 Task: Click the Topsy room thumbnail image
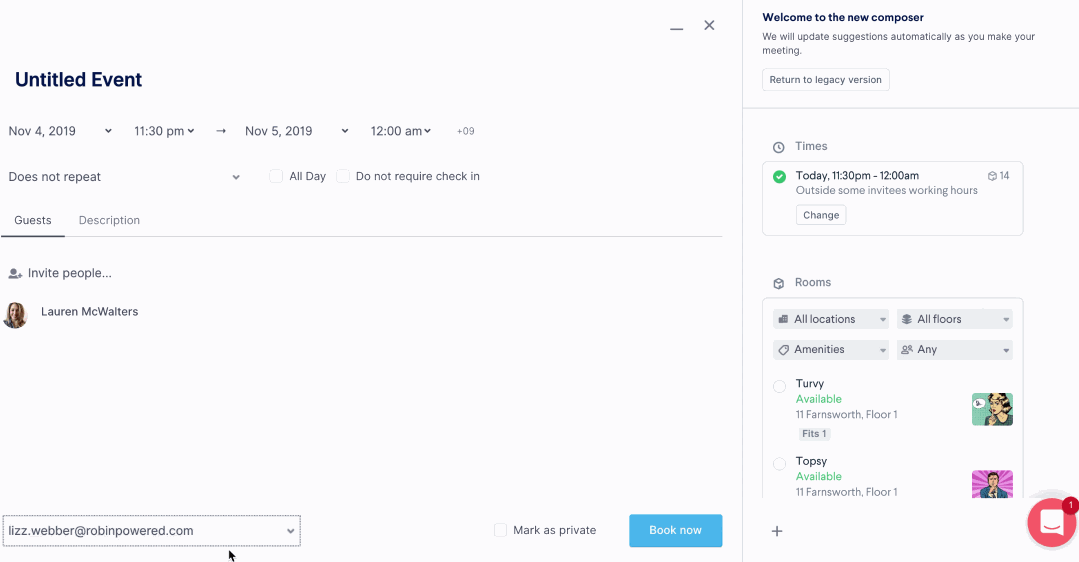point(992,484)
